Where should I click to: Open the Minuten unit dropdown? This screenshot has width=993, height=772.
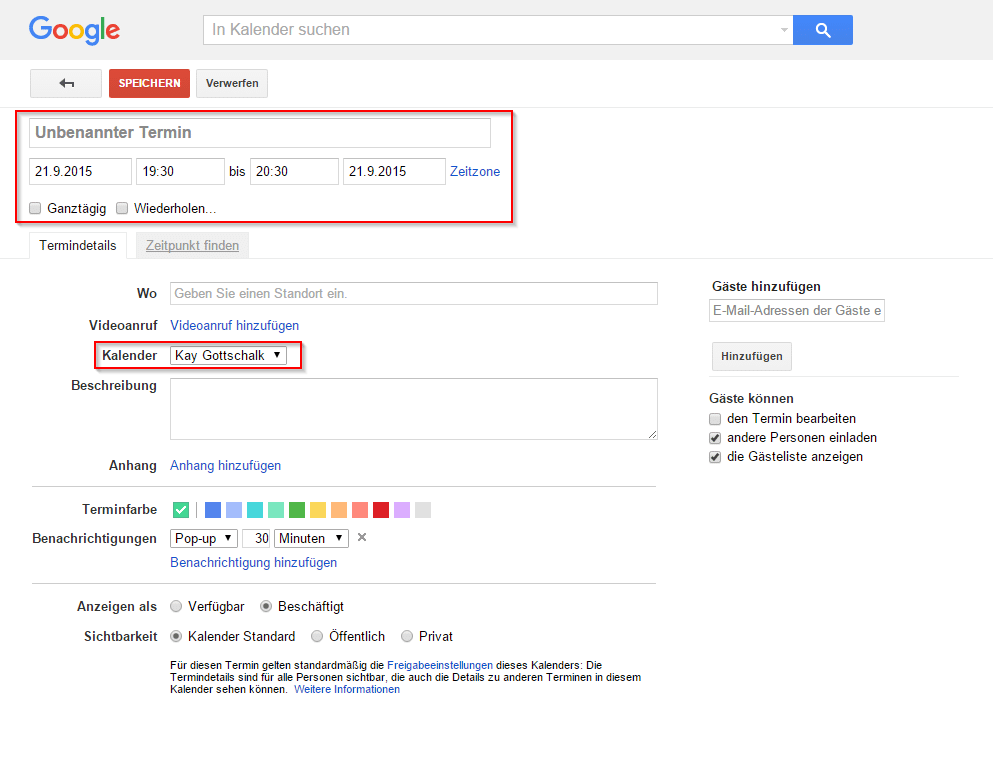312,538
